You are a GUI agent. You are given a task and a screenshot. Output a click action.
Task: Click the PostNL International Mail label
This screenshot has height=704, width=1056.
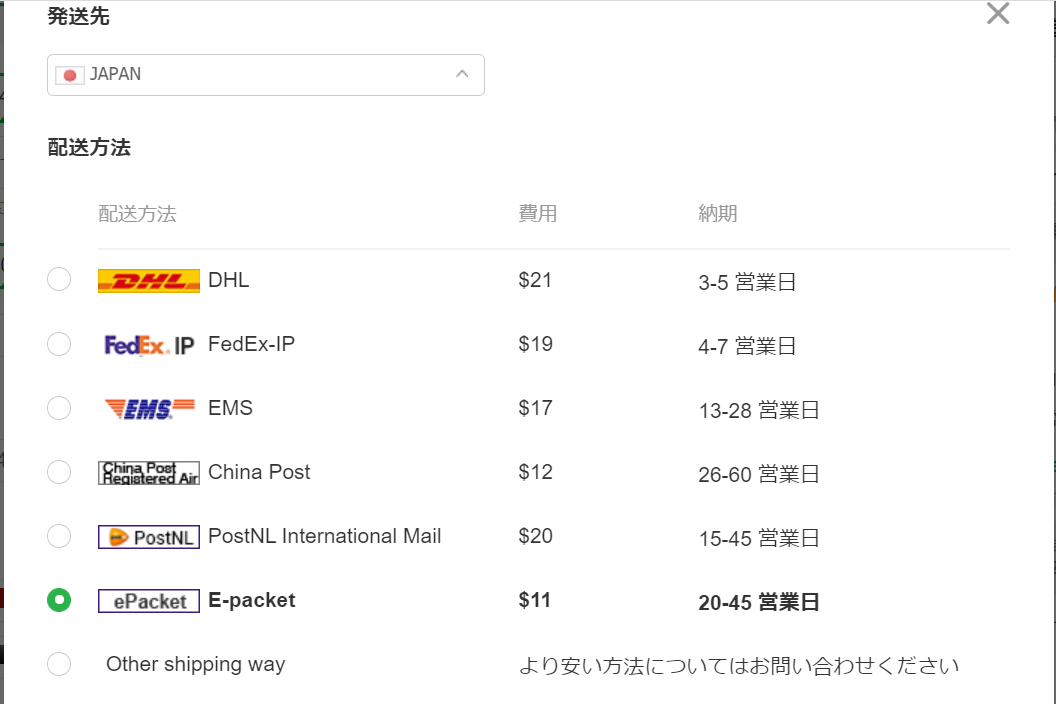coord(325,536)
